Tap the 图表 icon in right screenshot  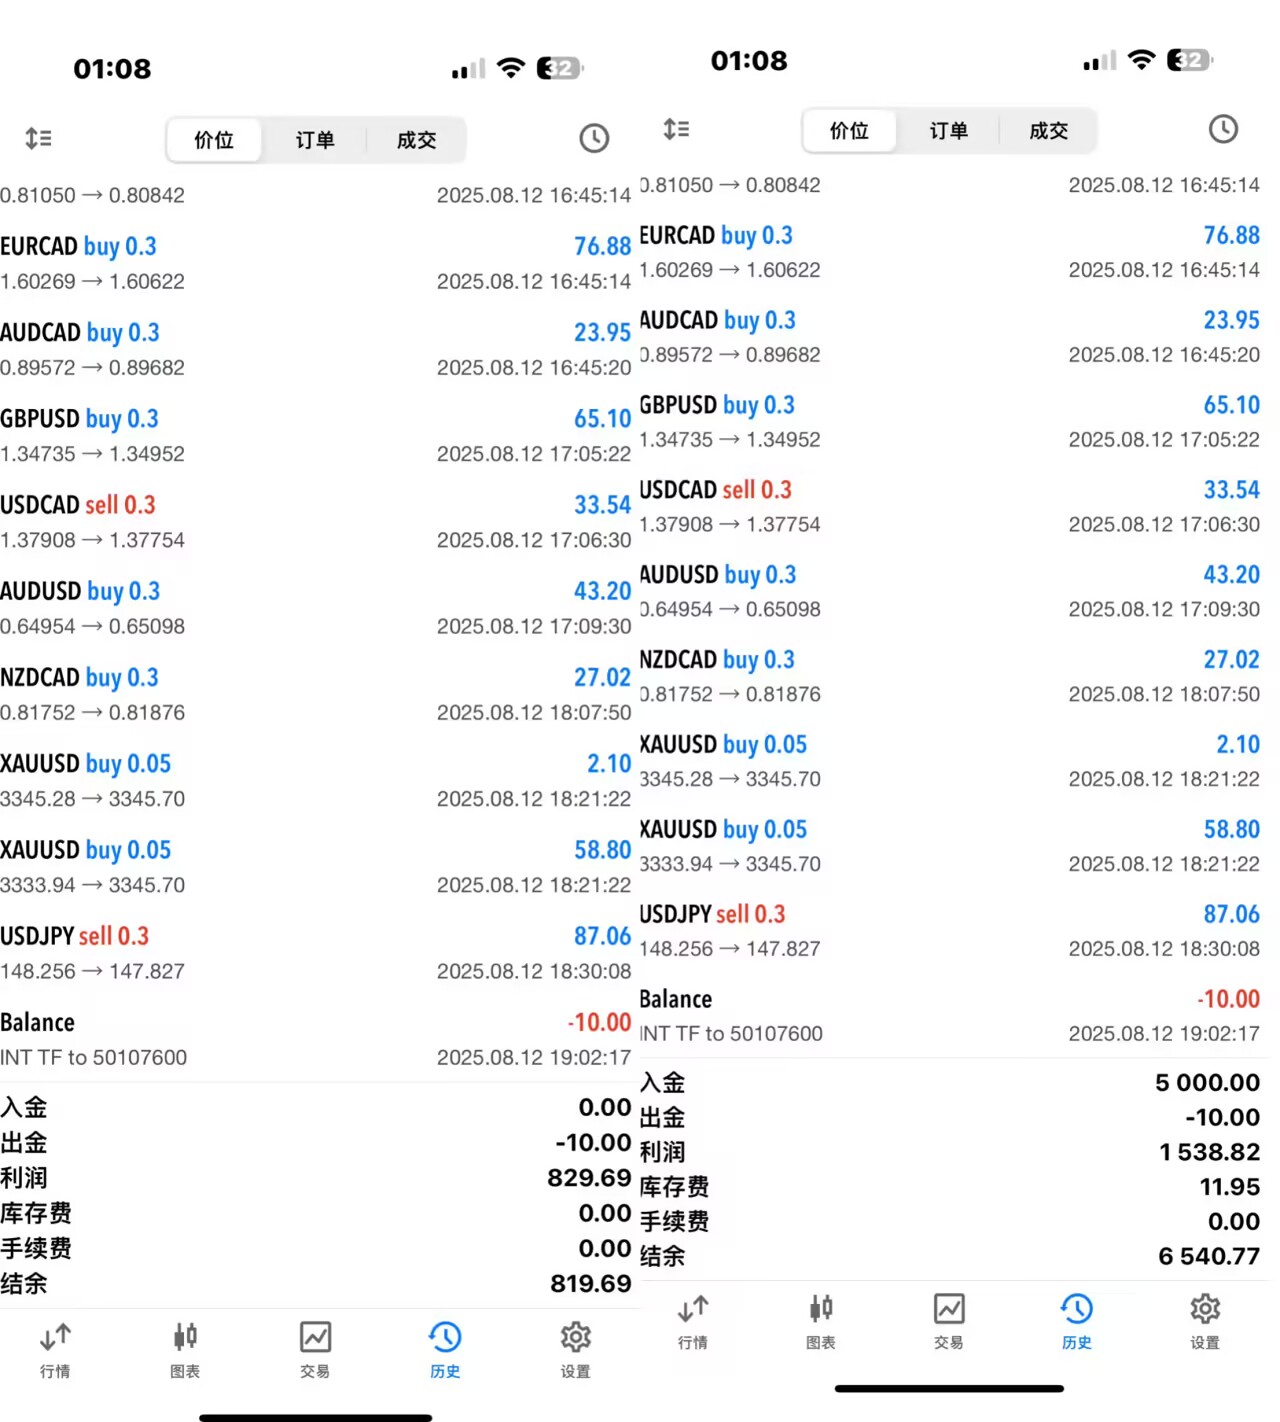tap(820, 1320)
